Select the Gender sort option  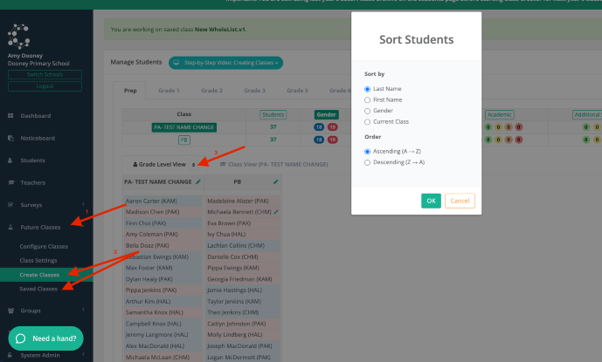tap(367, 111)
